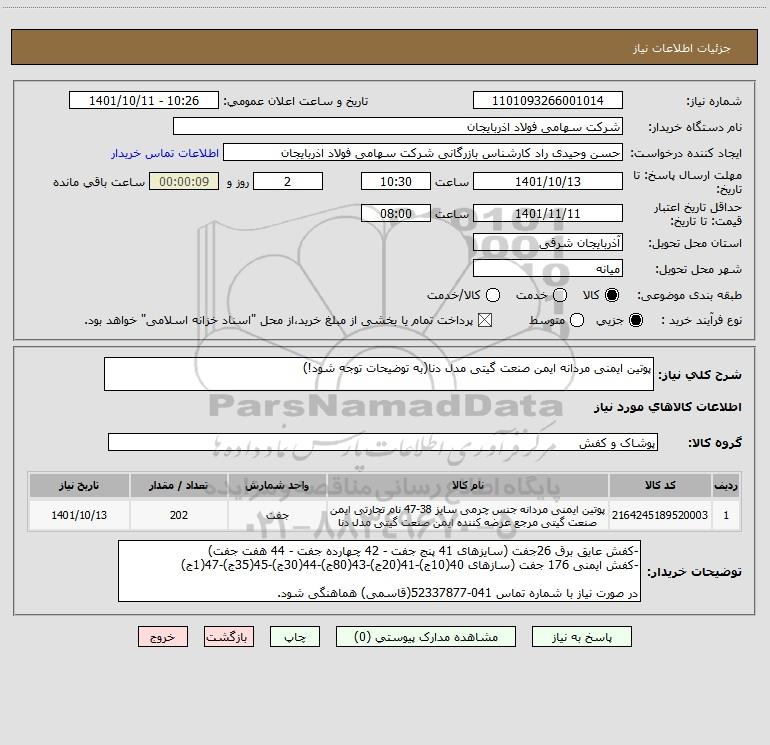Select the کالا/خدمت radio button
The height and width of the screenshot is (745, 770).
(493, 295)
